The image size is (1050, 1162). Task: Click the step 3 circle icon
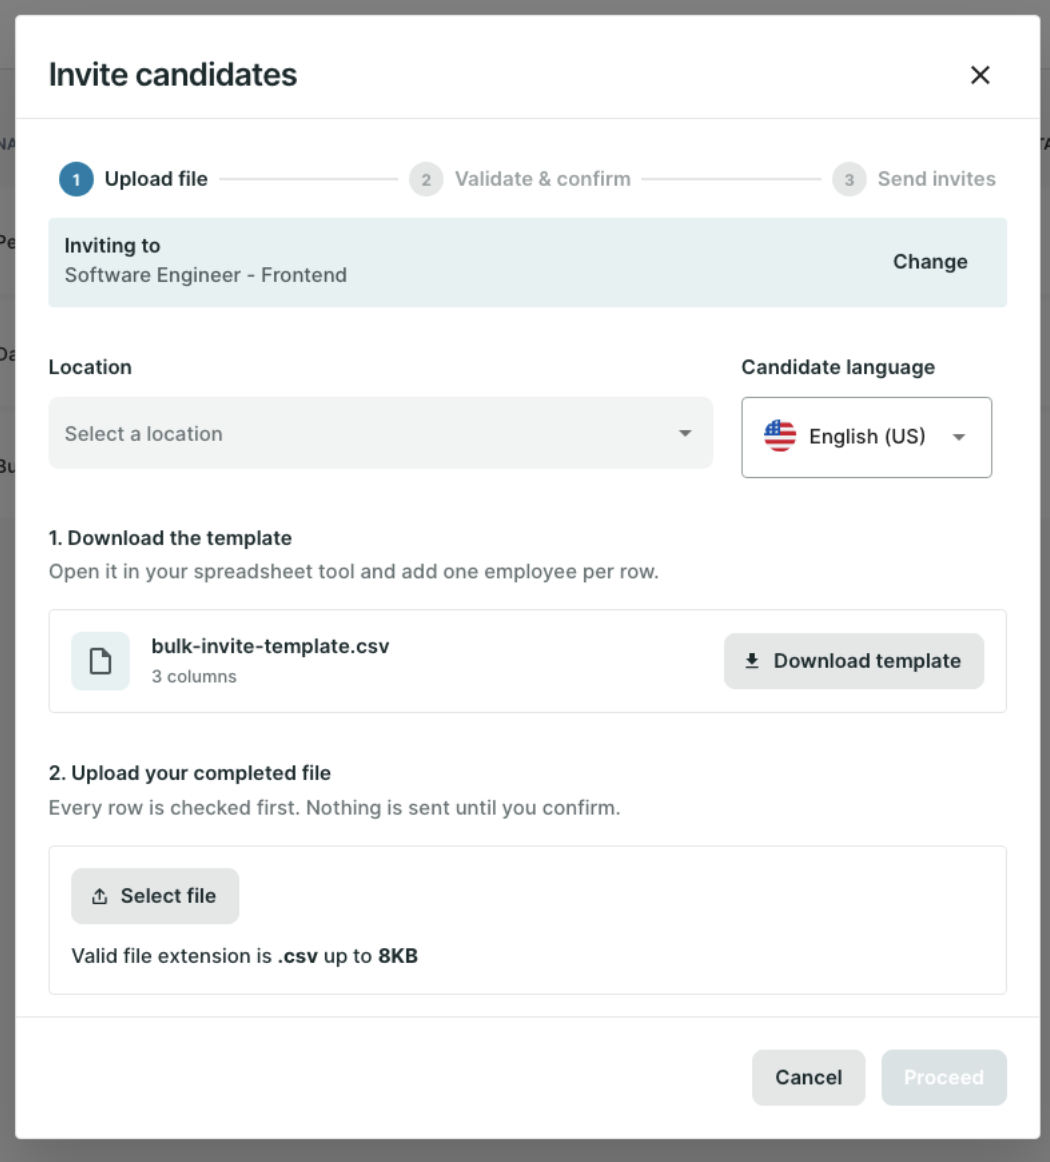(x=849, y=179)
